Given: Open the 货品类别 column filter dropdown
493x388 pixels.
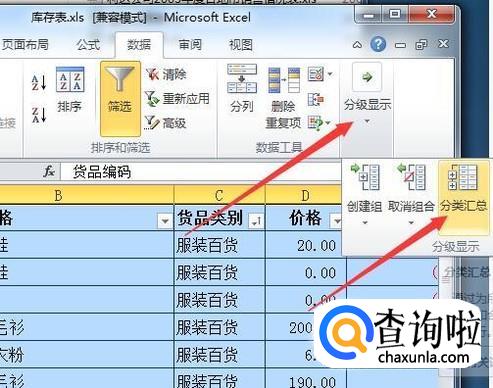Looking at the screenshot, I should [x=256, y=221].
